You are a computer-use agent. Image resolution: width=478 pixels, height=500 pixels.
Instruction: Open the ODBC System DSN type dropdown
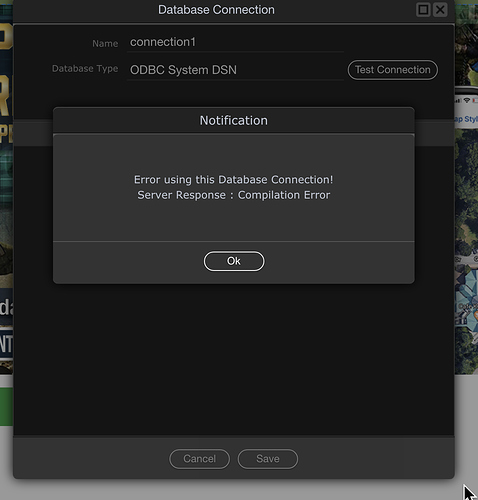(x=235, y=70)
